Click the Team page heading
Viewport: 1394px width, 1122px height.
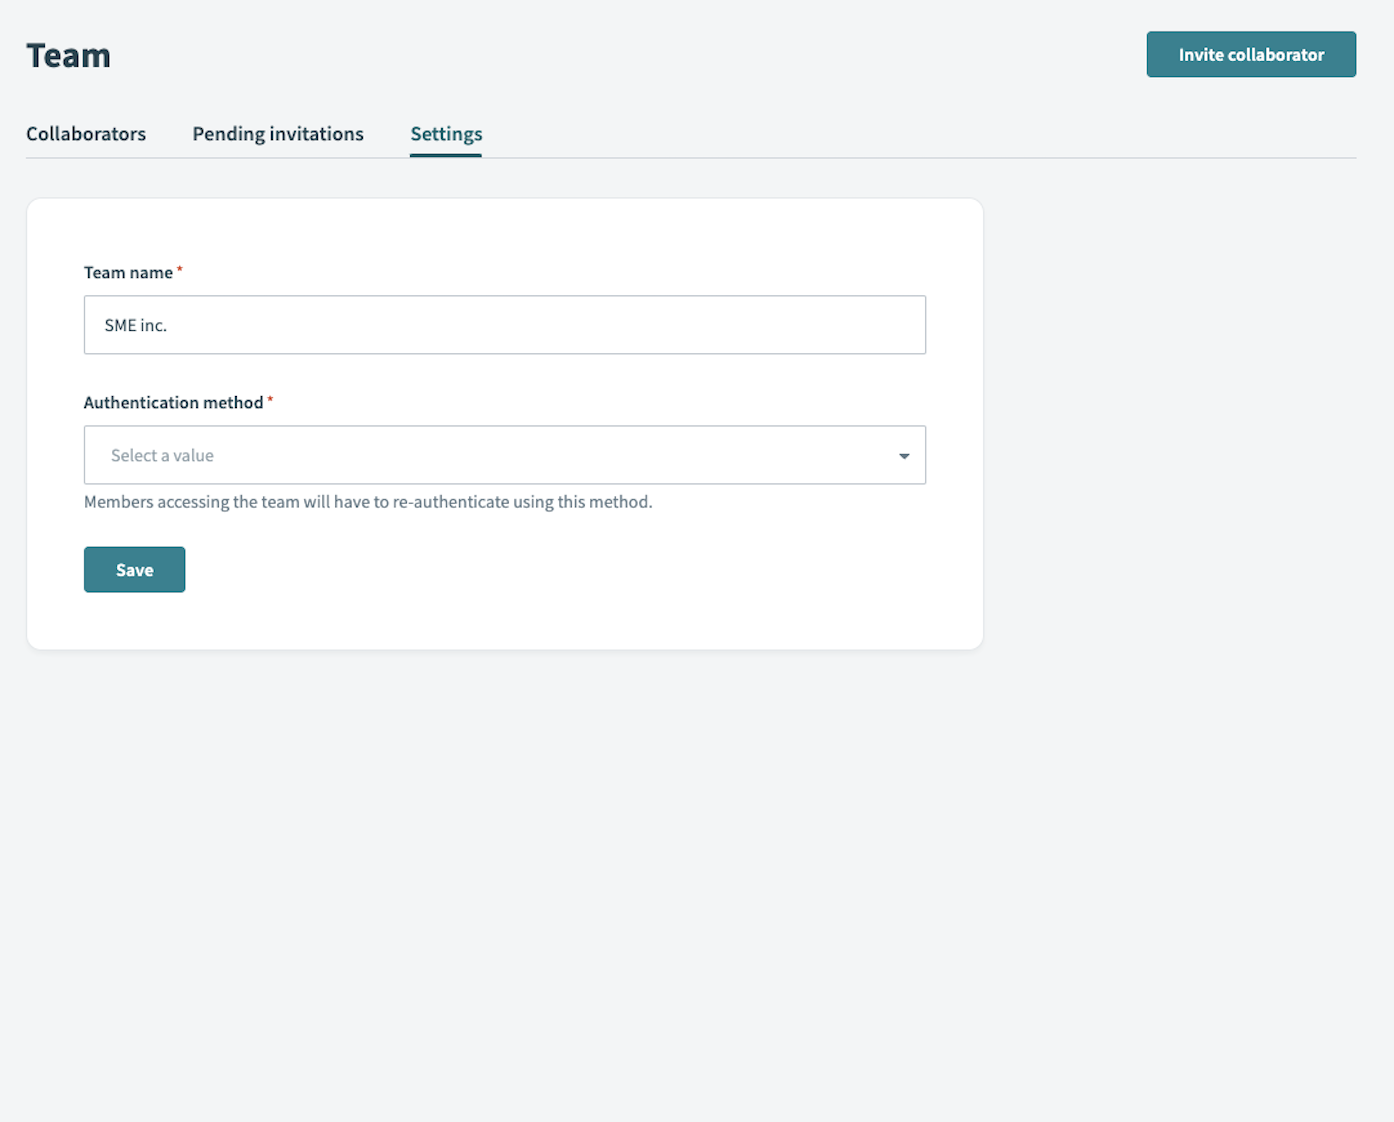(68, 56)
